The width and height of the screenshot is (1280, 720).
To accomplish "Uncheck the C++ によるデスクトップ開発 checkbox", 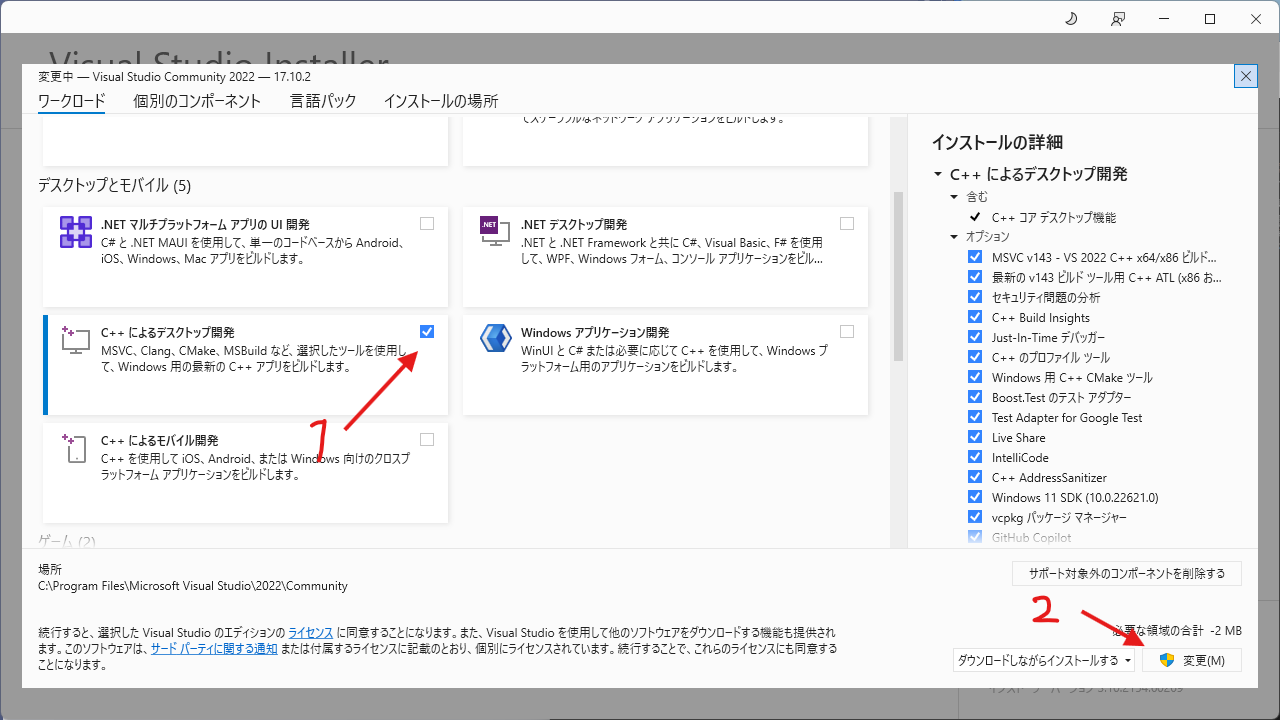I will pos(427,331).
